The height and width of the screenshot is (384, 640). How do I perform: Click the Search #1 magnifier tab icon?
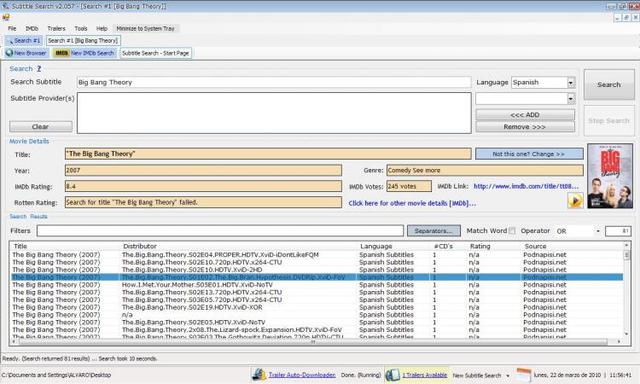point(10,41)
